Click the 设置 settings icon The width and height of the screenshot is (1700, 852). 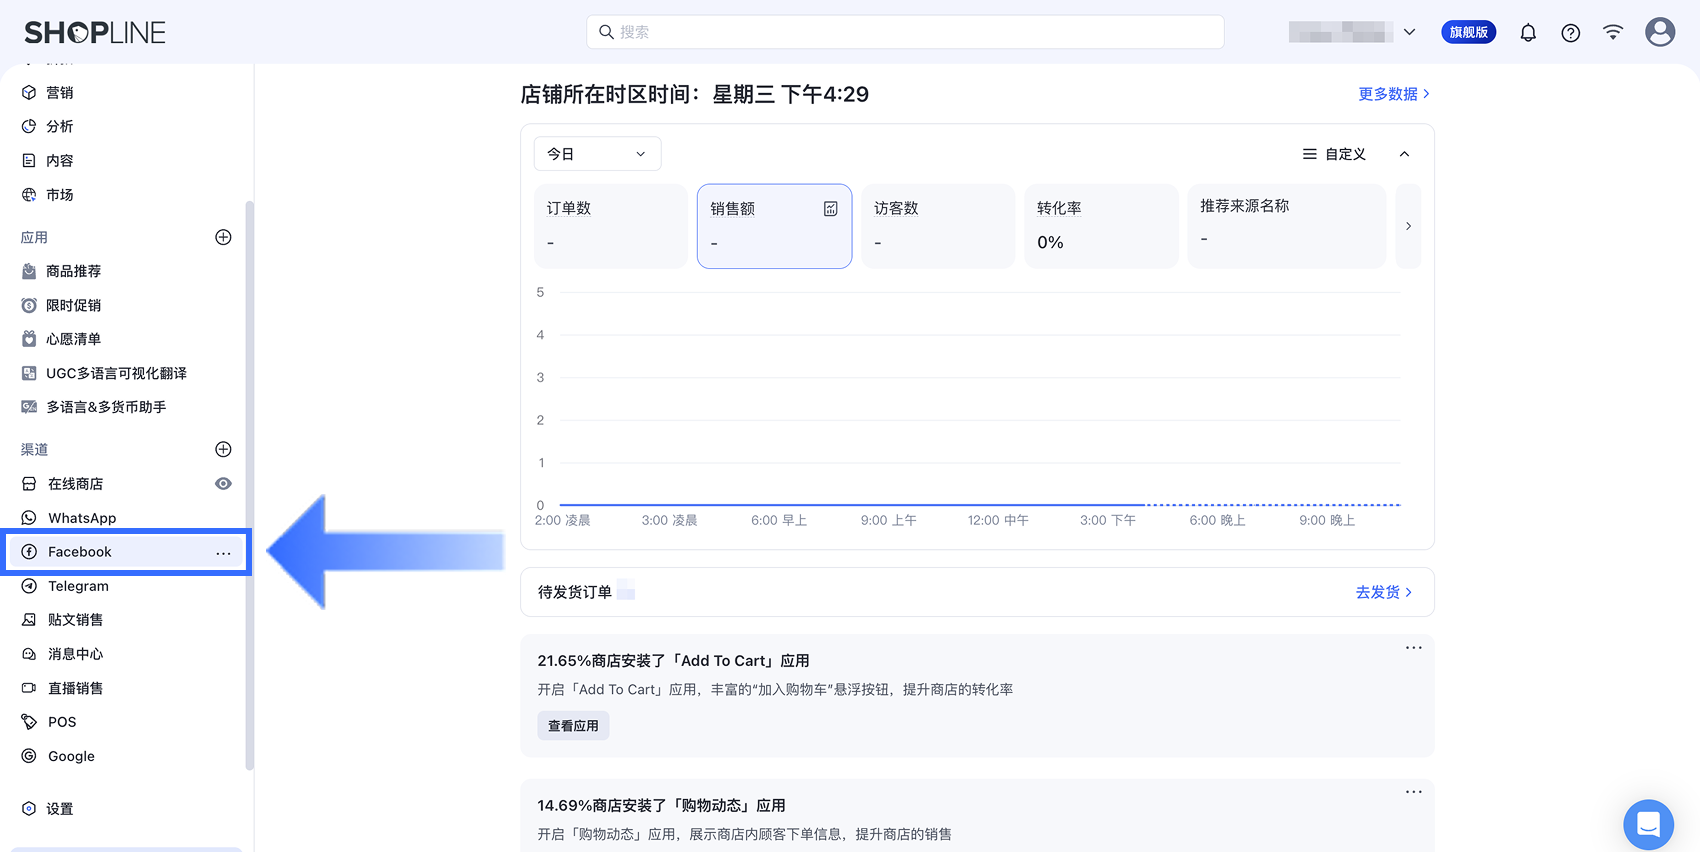(x=29, y=809)
